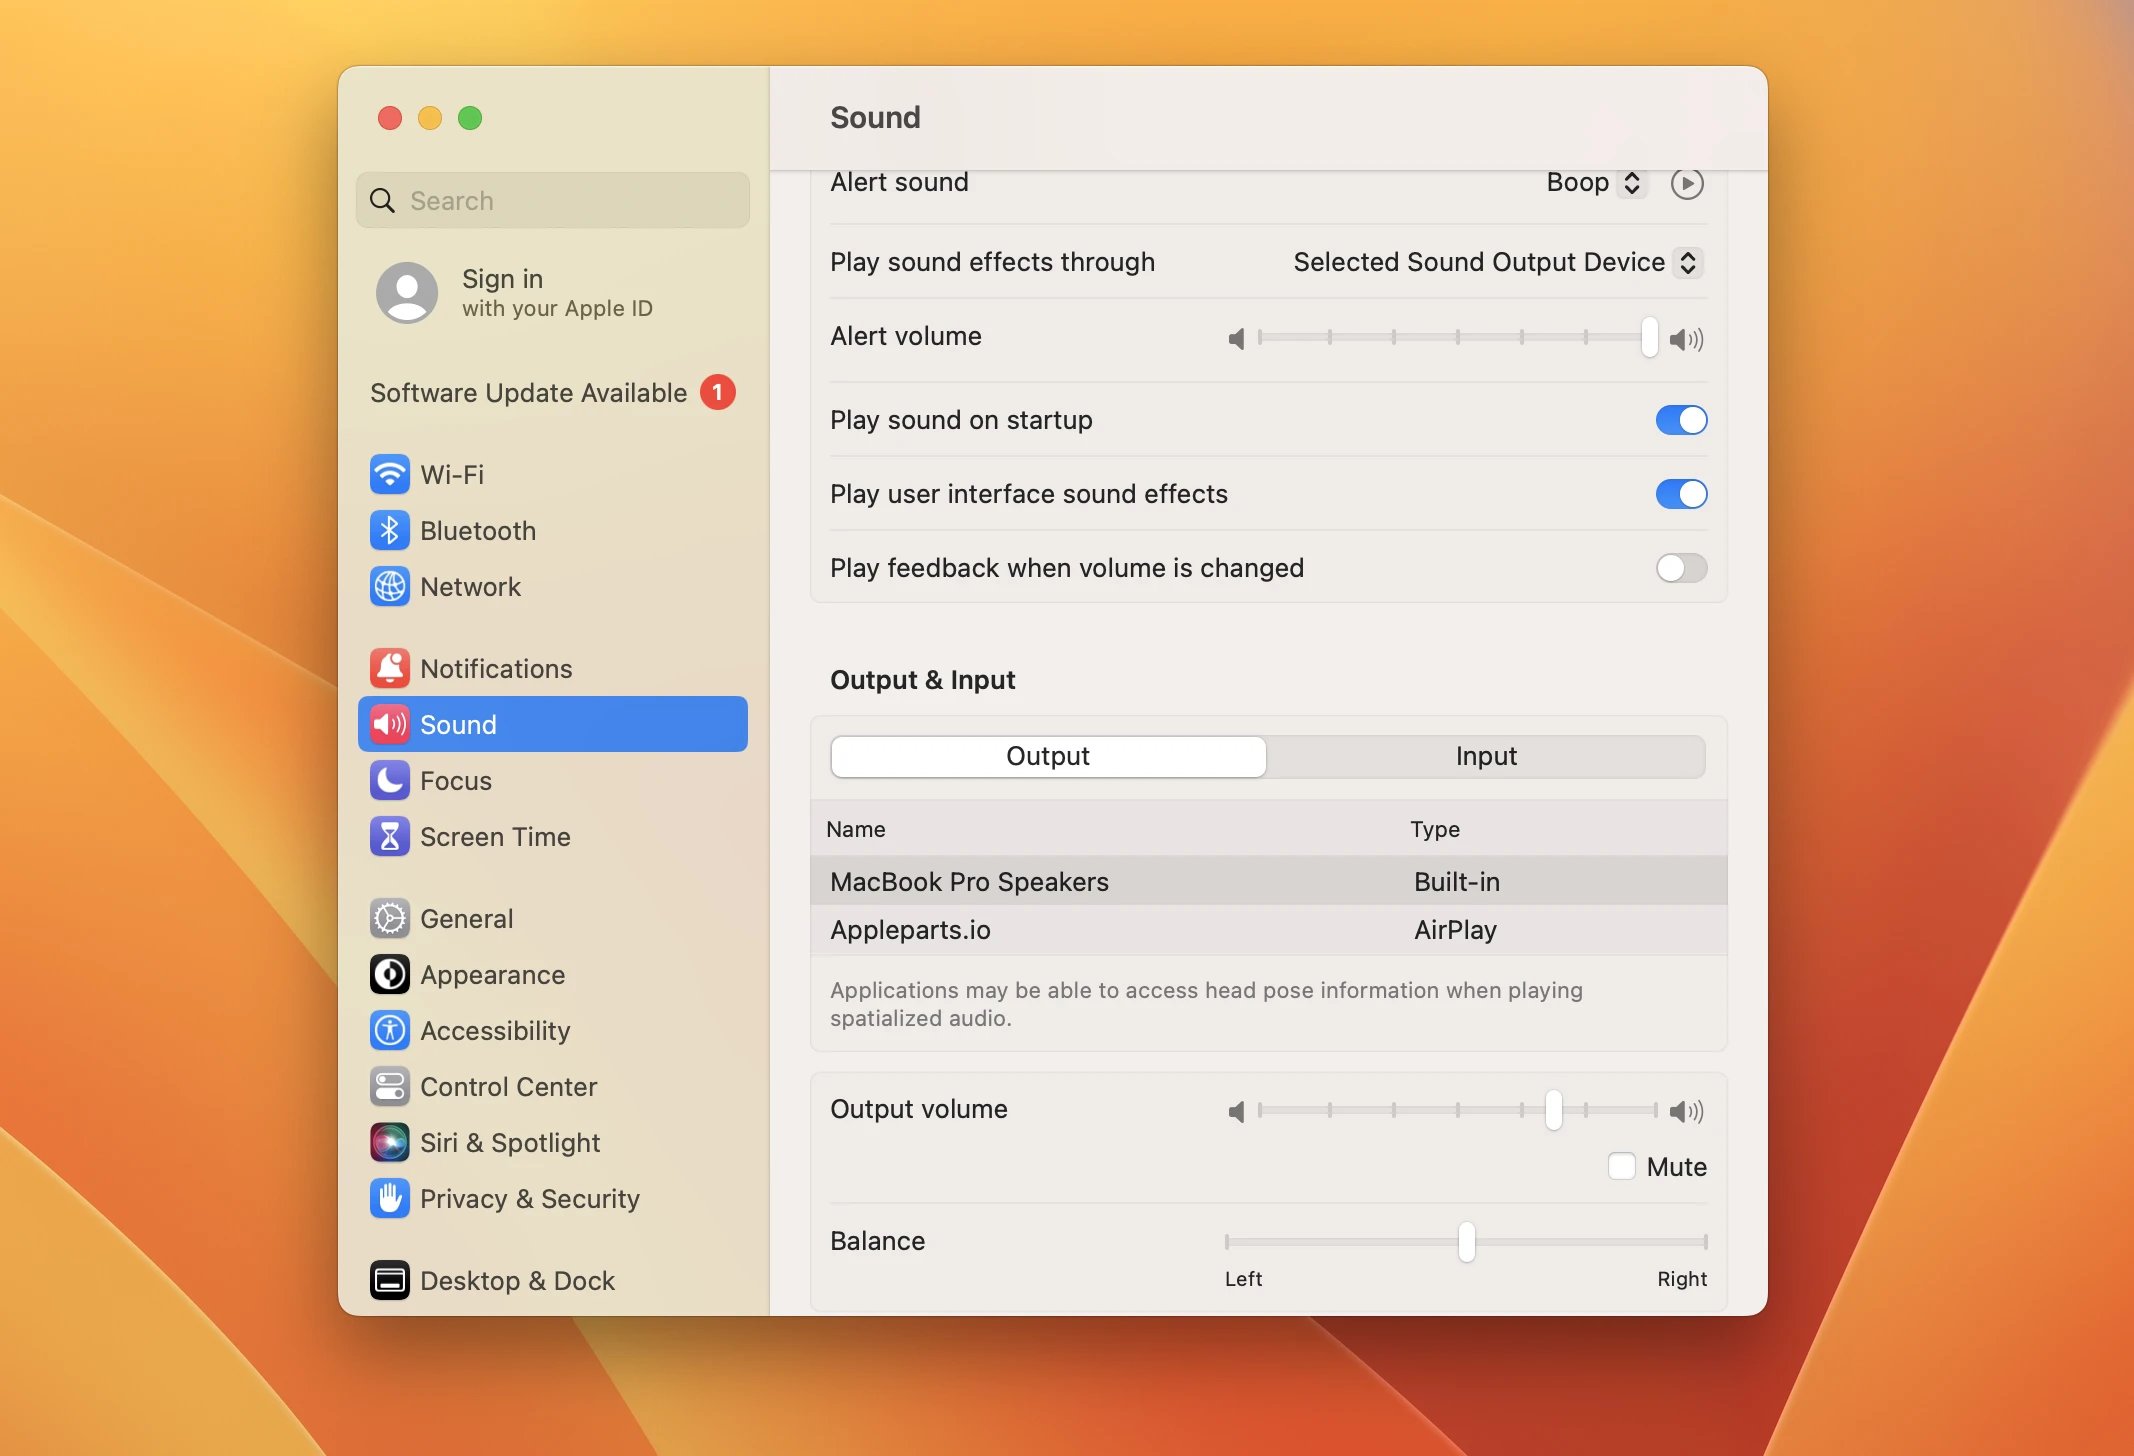The width and height of the screenshot is (2134, 1456).
Task: Open Notifications settings
Action: 496,667
